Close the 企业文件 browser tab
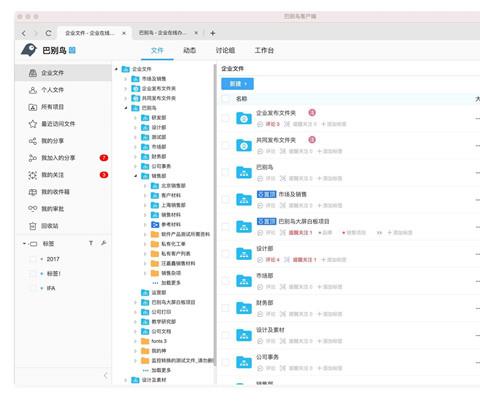The image size is (480, 404). click(124, 33)
